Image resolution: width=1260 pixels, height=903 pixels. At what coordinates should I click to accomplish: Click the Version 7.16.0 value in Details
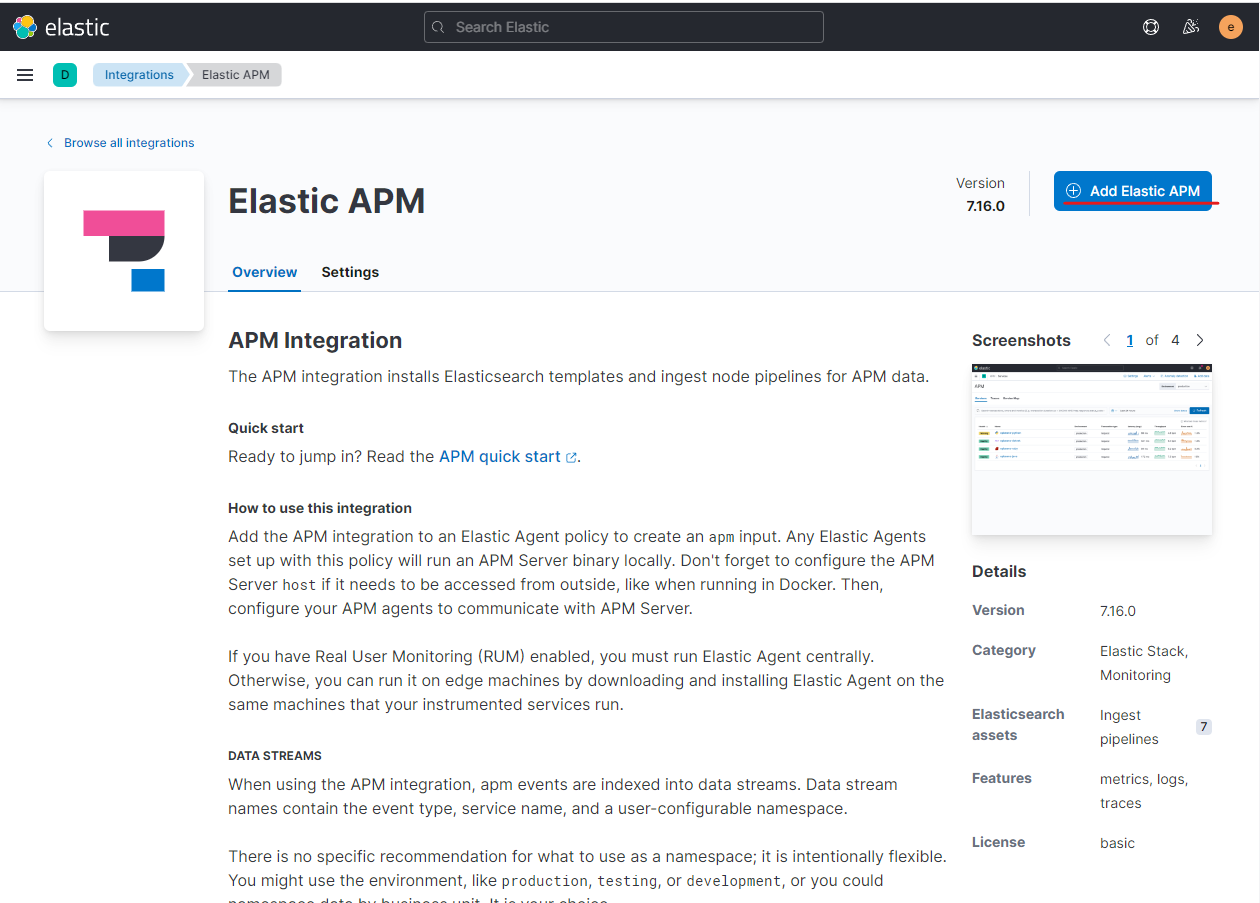coord(1118,611)
